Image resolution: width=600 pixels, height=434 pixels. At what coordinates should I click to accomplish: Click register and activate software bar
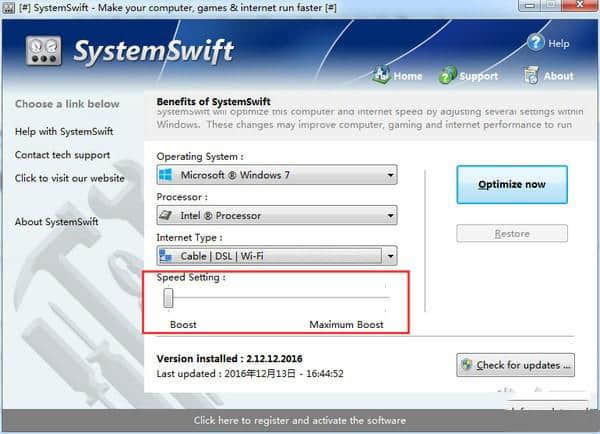coord(300,420)
